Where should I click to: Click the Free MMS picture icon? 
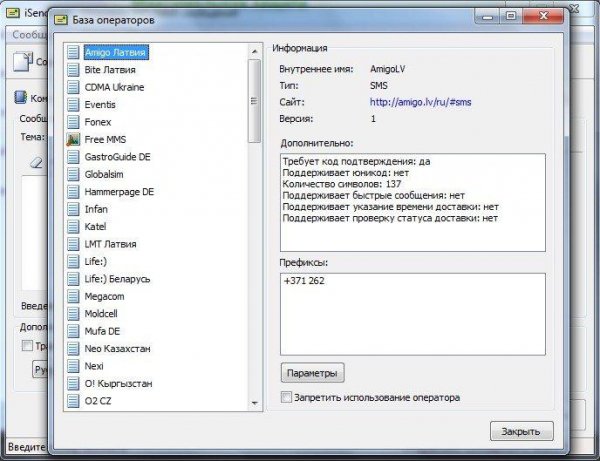(73, 139)
